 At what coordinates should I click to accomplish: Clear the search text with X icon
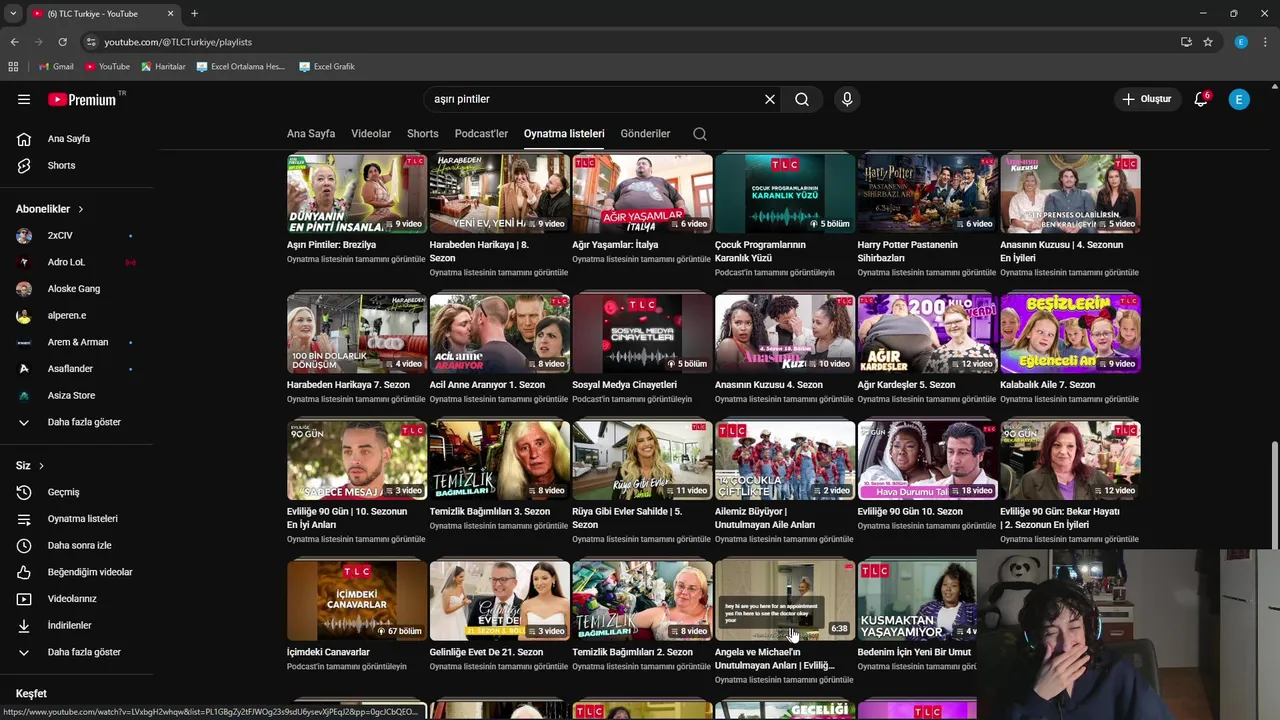770,99
